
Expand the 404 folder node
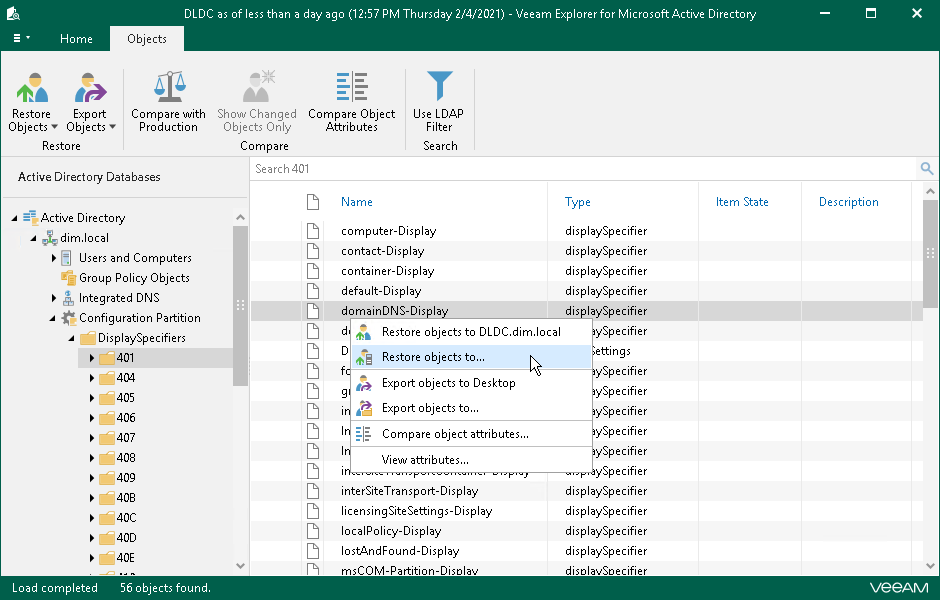(92, 378)
